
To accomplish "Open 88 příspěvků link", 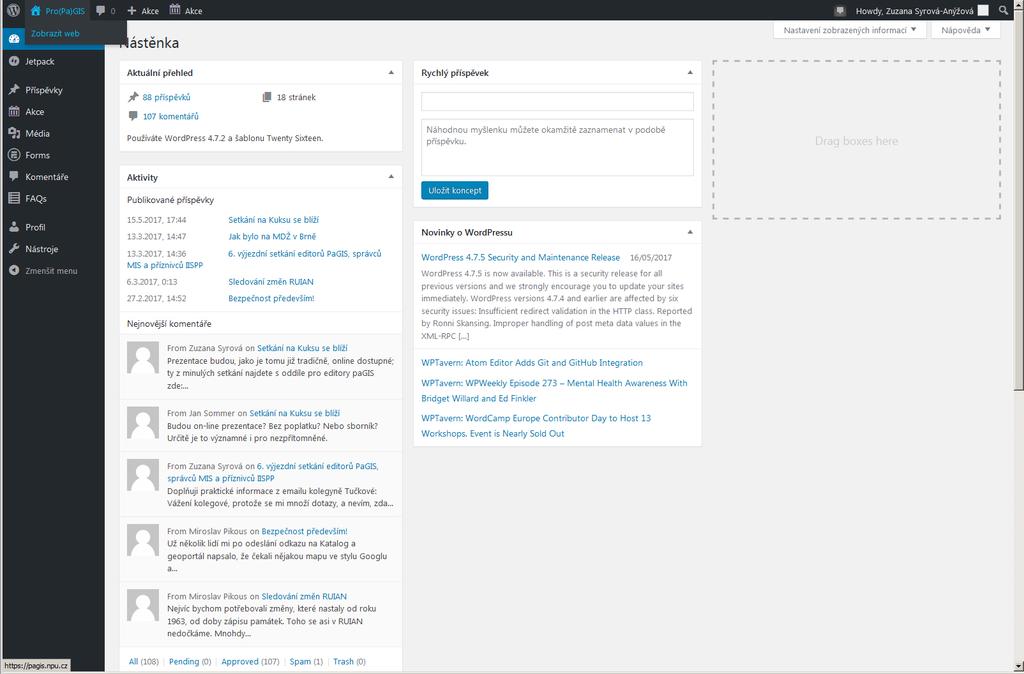I will [x=167, y=97].
